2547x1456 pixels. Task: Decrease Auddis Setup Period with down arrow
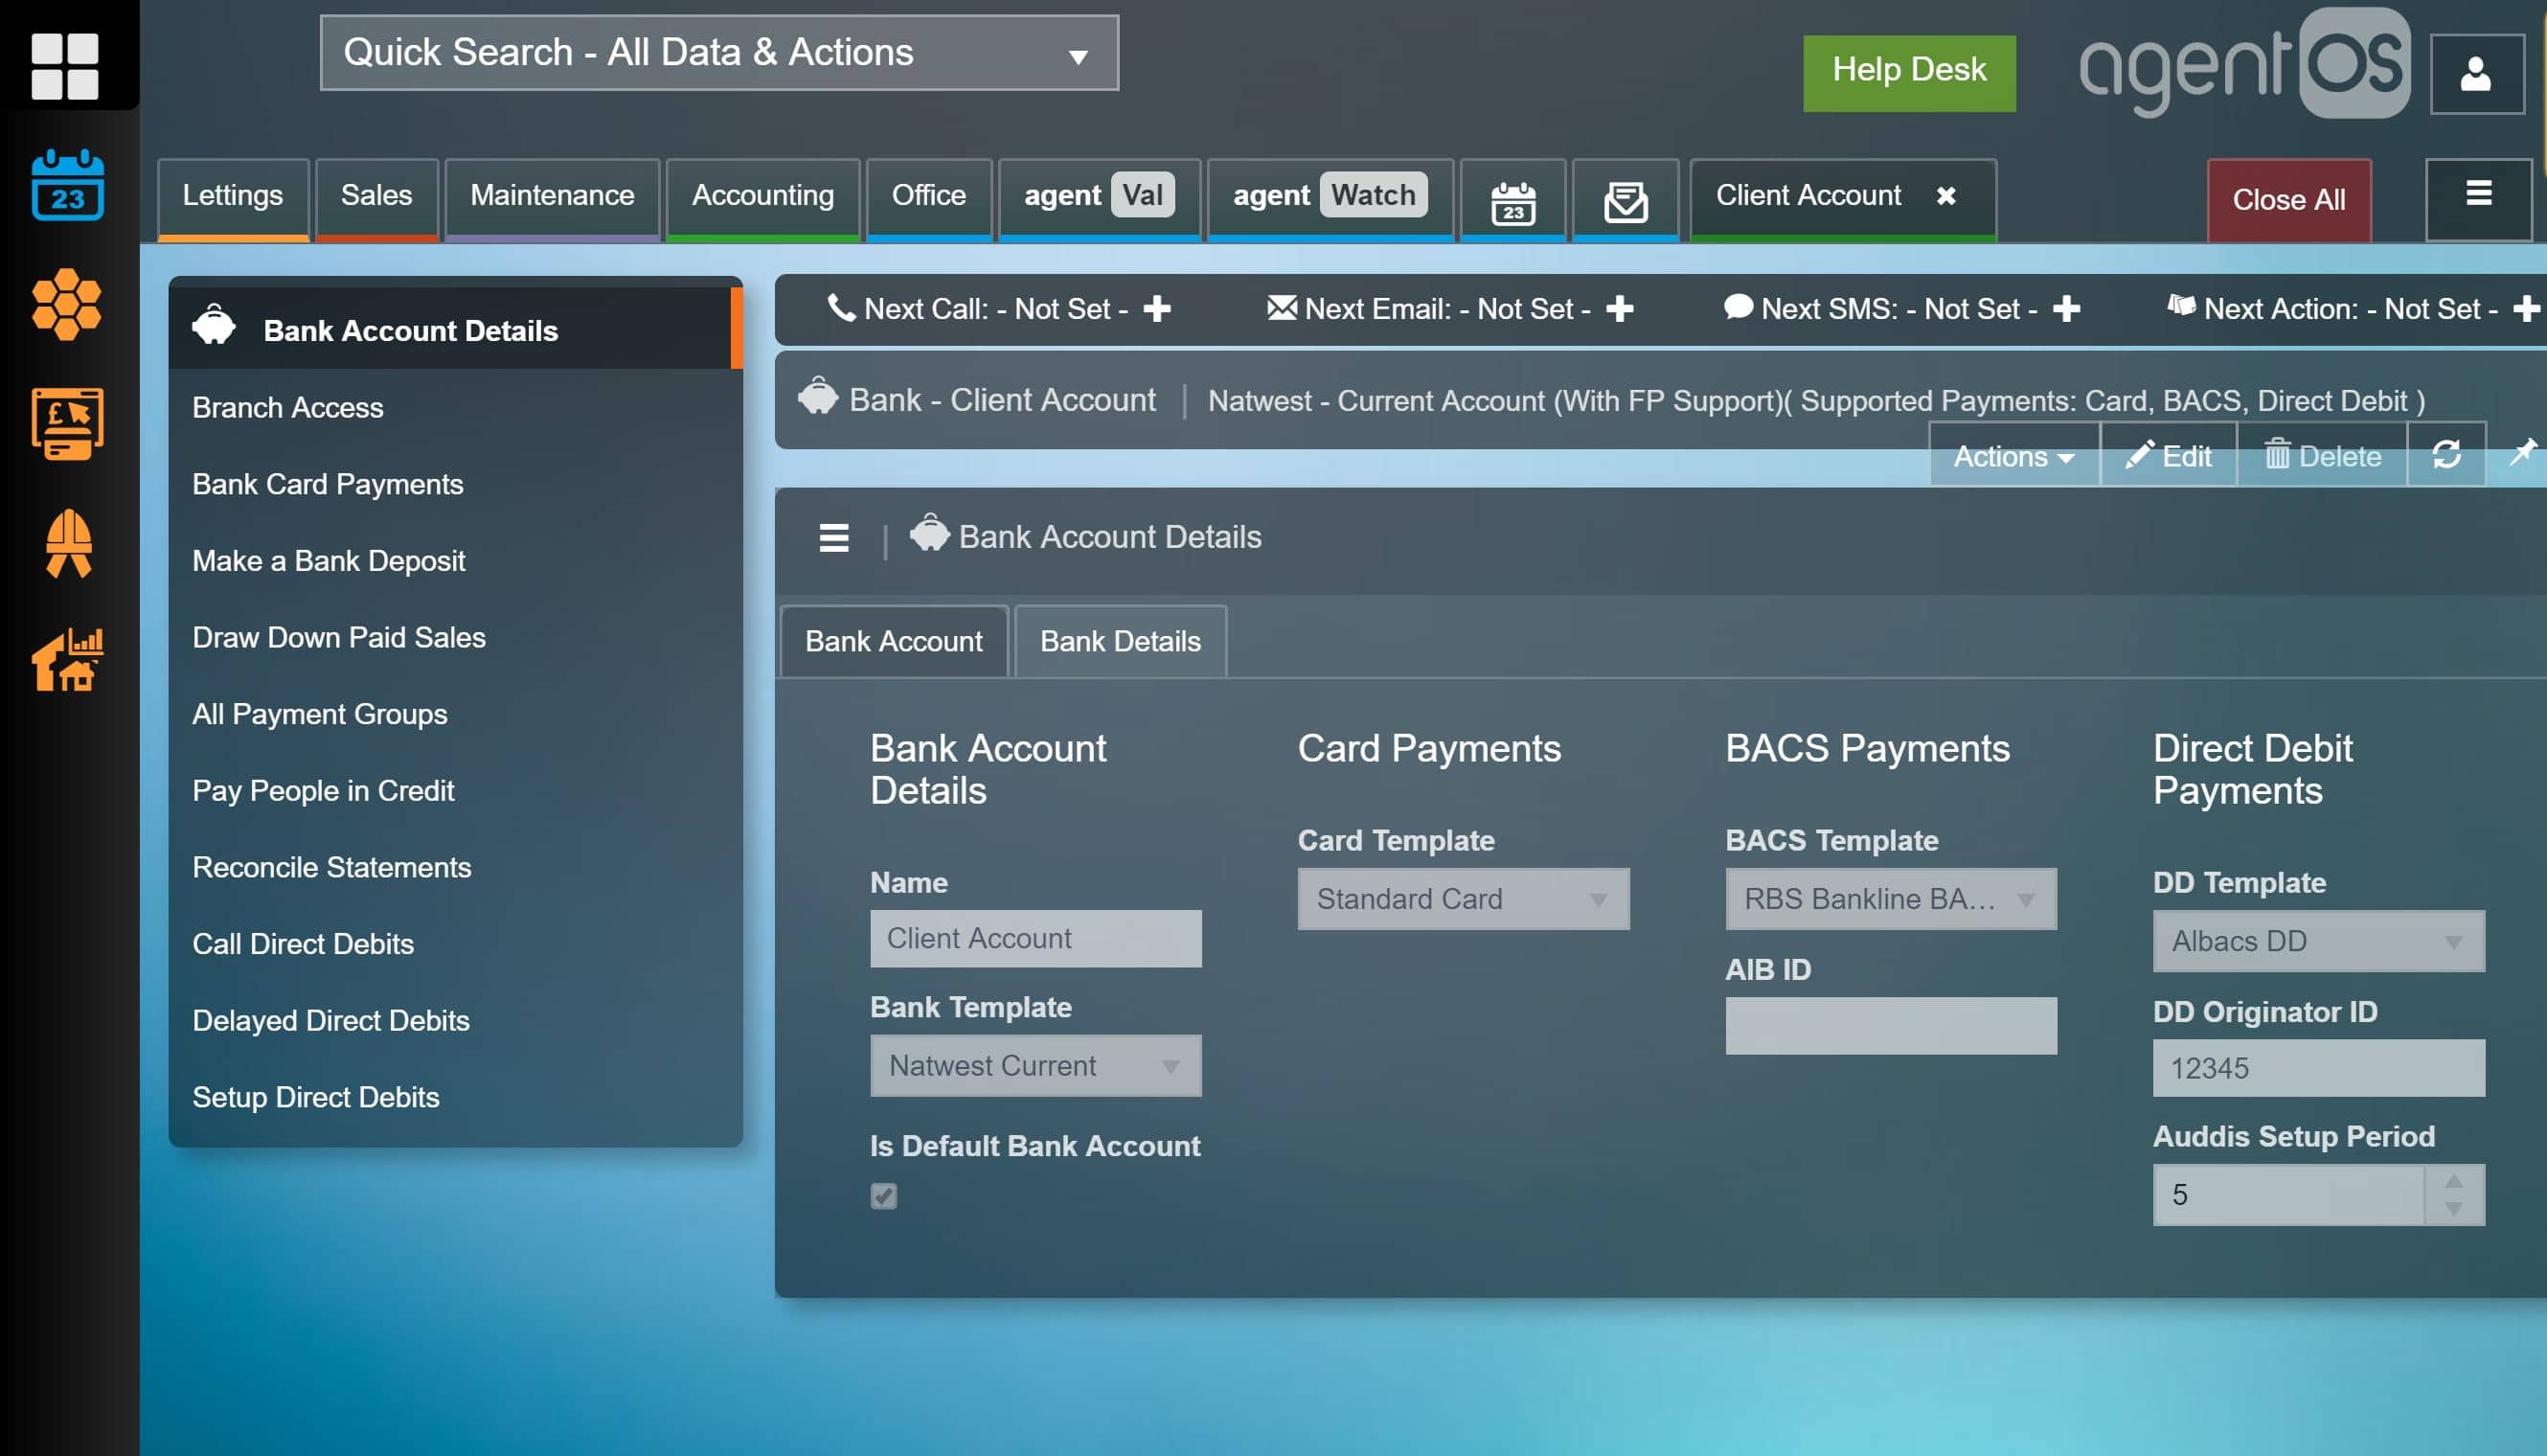2454,1209
